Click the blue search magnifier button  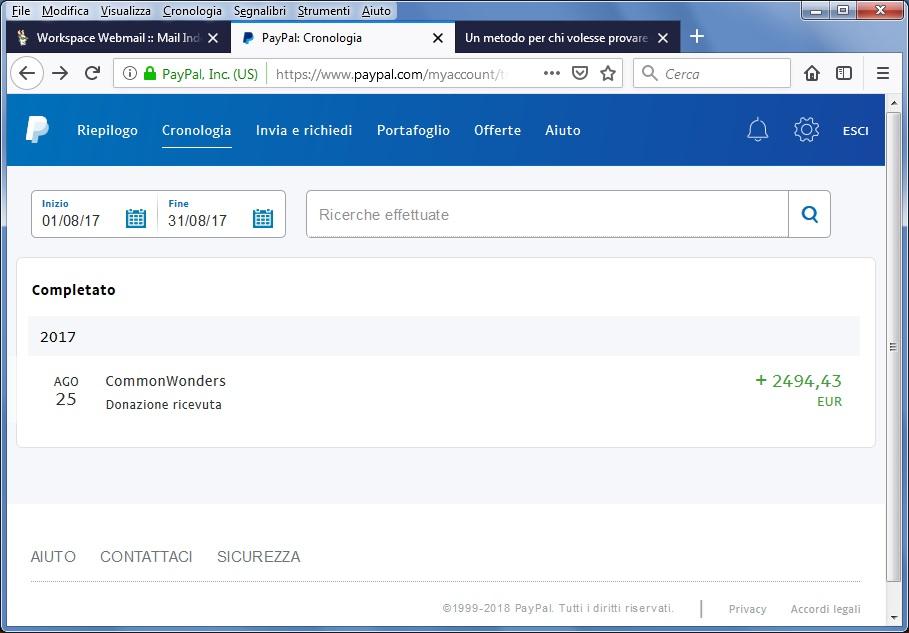coord(809,214)
